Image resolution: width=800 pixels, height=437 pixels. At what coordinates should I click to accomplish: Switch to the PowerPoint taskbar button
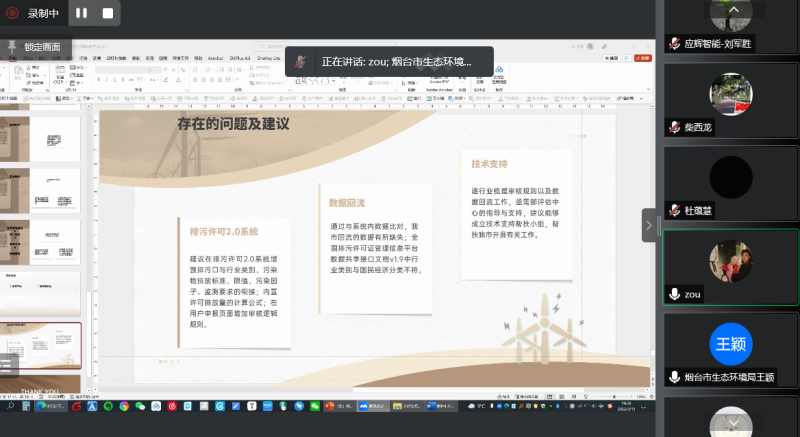[x=339, y=406]
